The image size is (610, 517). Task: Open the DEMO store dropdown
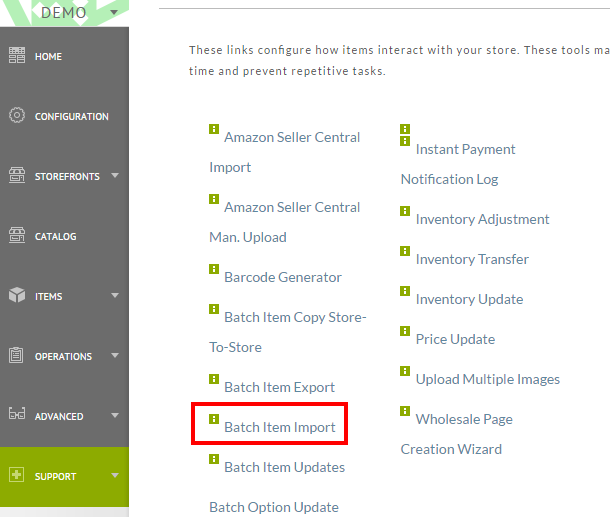(114, 12)
